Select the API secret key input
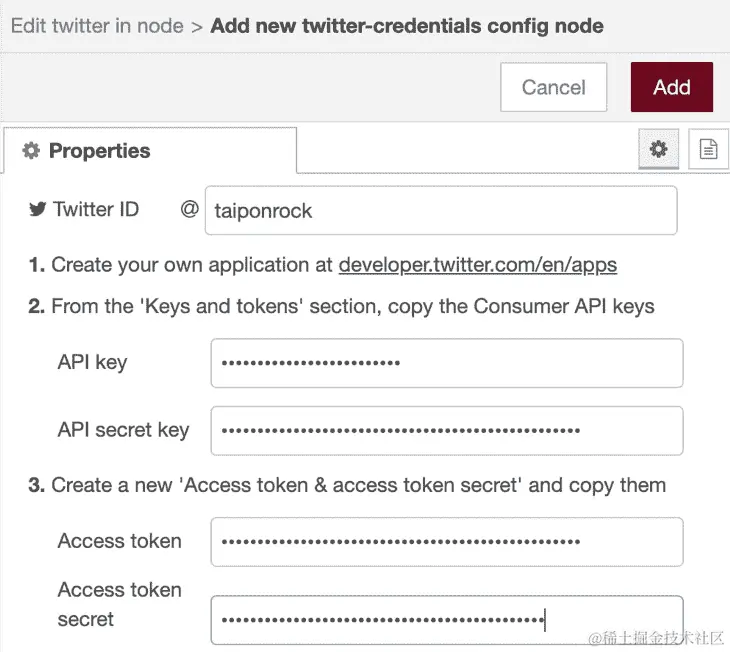The width and height of the screenshot is (730, 652). pyautogui.click(x=446, y=431)
